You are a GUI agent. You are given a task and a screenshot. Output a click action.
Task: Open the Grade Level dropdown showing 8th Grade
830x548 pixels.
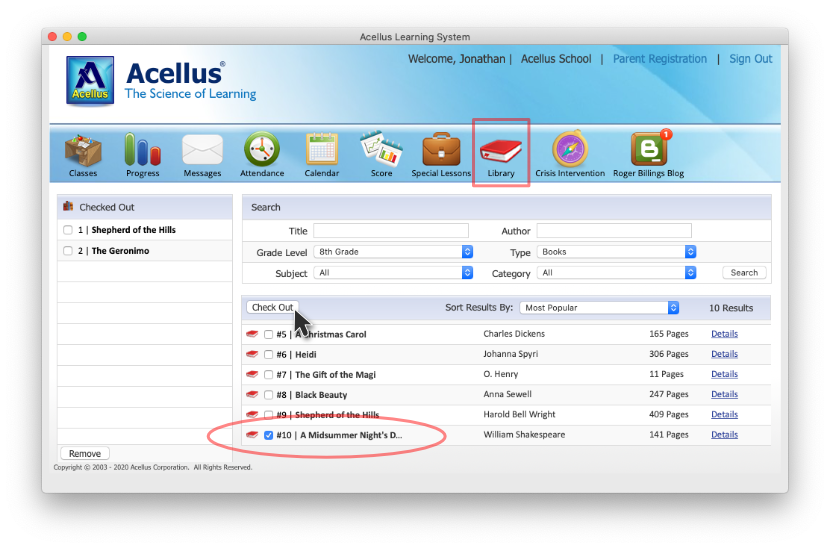point(393,252)
